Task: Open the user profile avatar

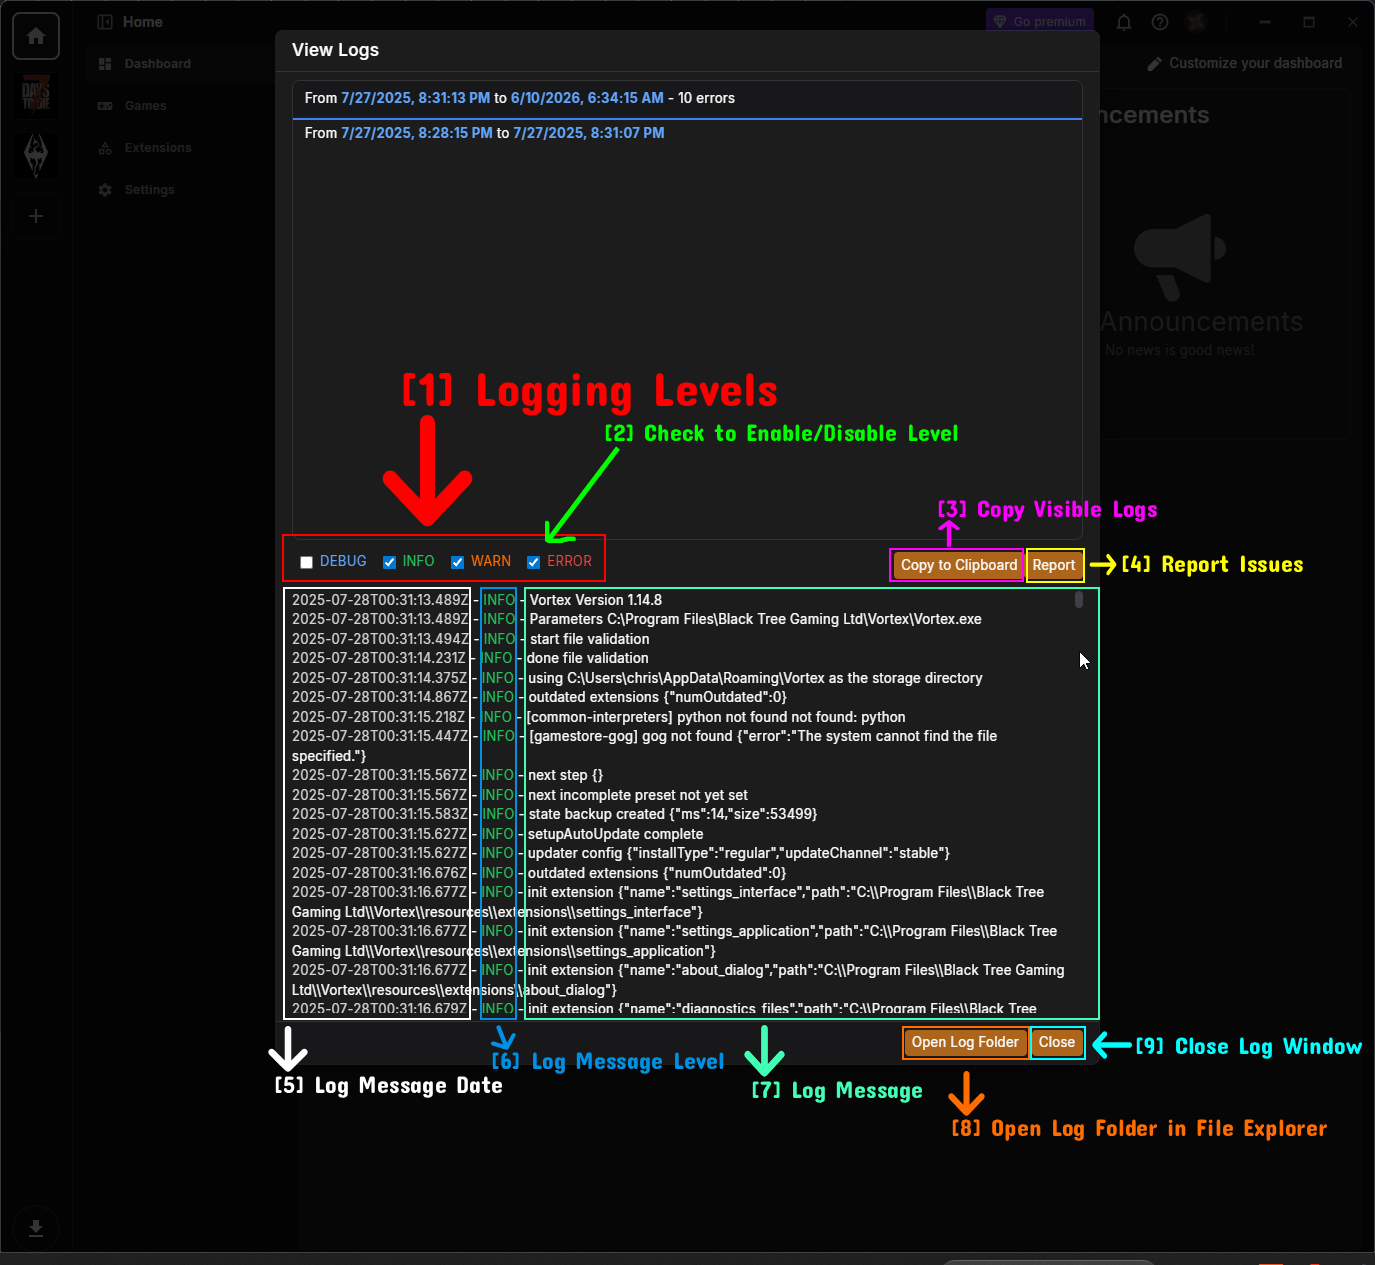Action: pyautogui.click(x=1196, y=22)
